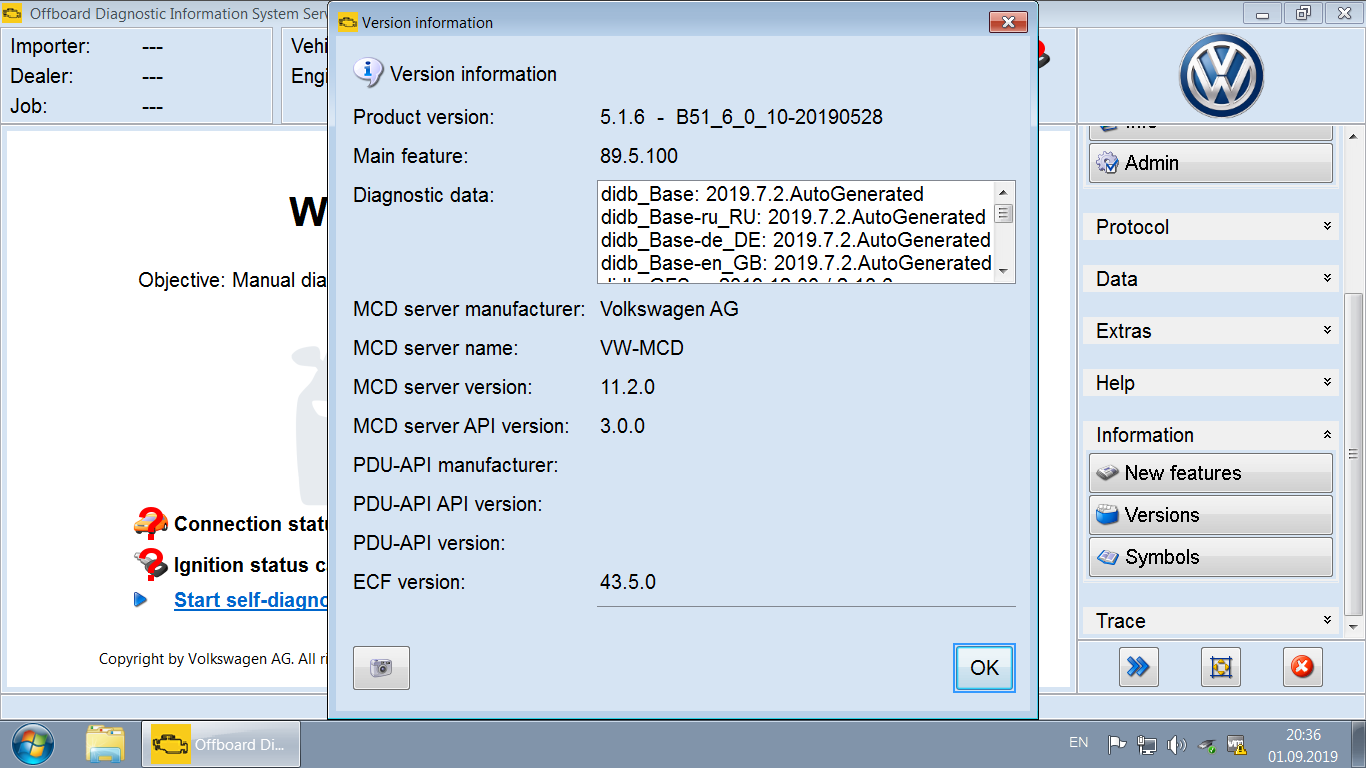1366x768 pixels.
Task: Open the Admin section button
Action: [x=1211, y=163]
